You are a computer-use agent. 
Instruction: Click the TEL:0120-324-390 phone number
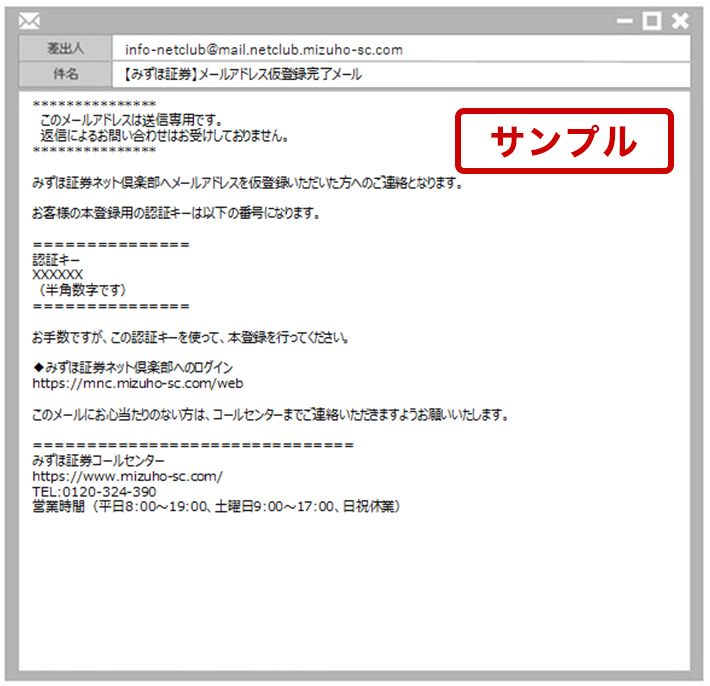[94, 492]
